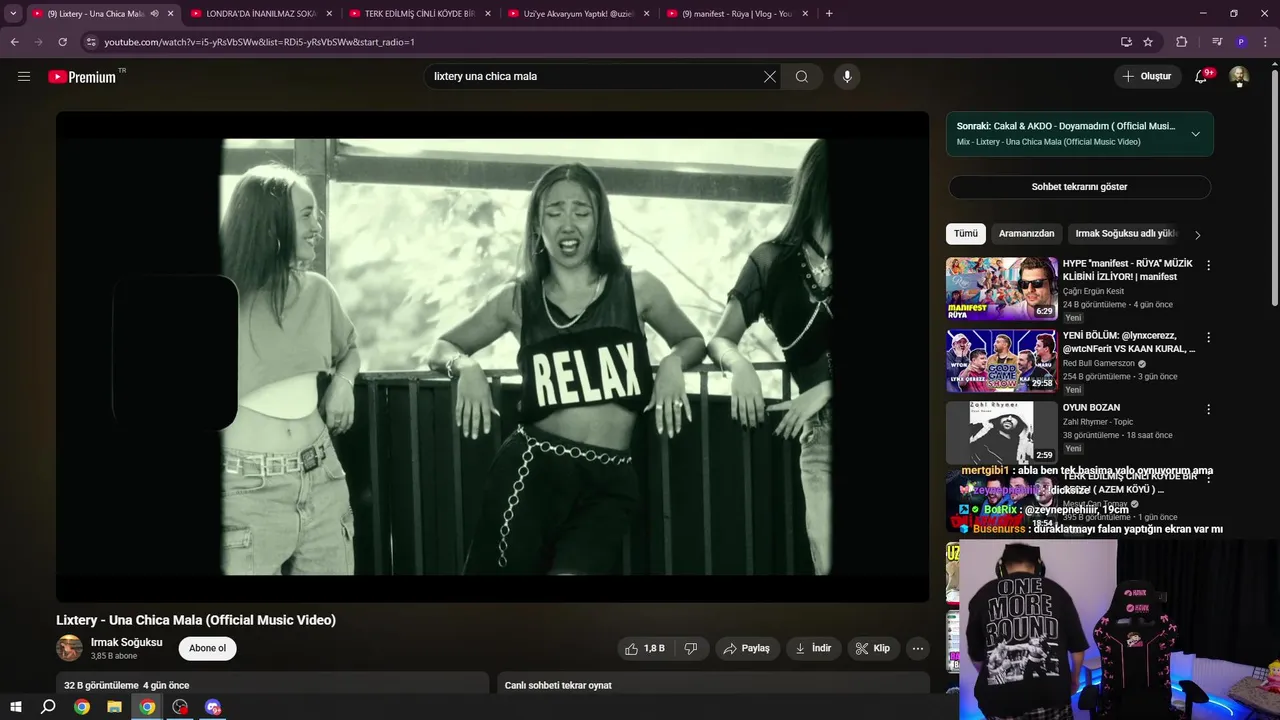Select the Aramanızdan filter chip
The width and height of the screenshot is (1280, 720).
point(1026,233)
